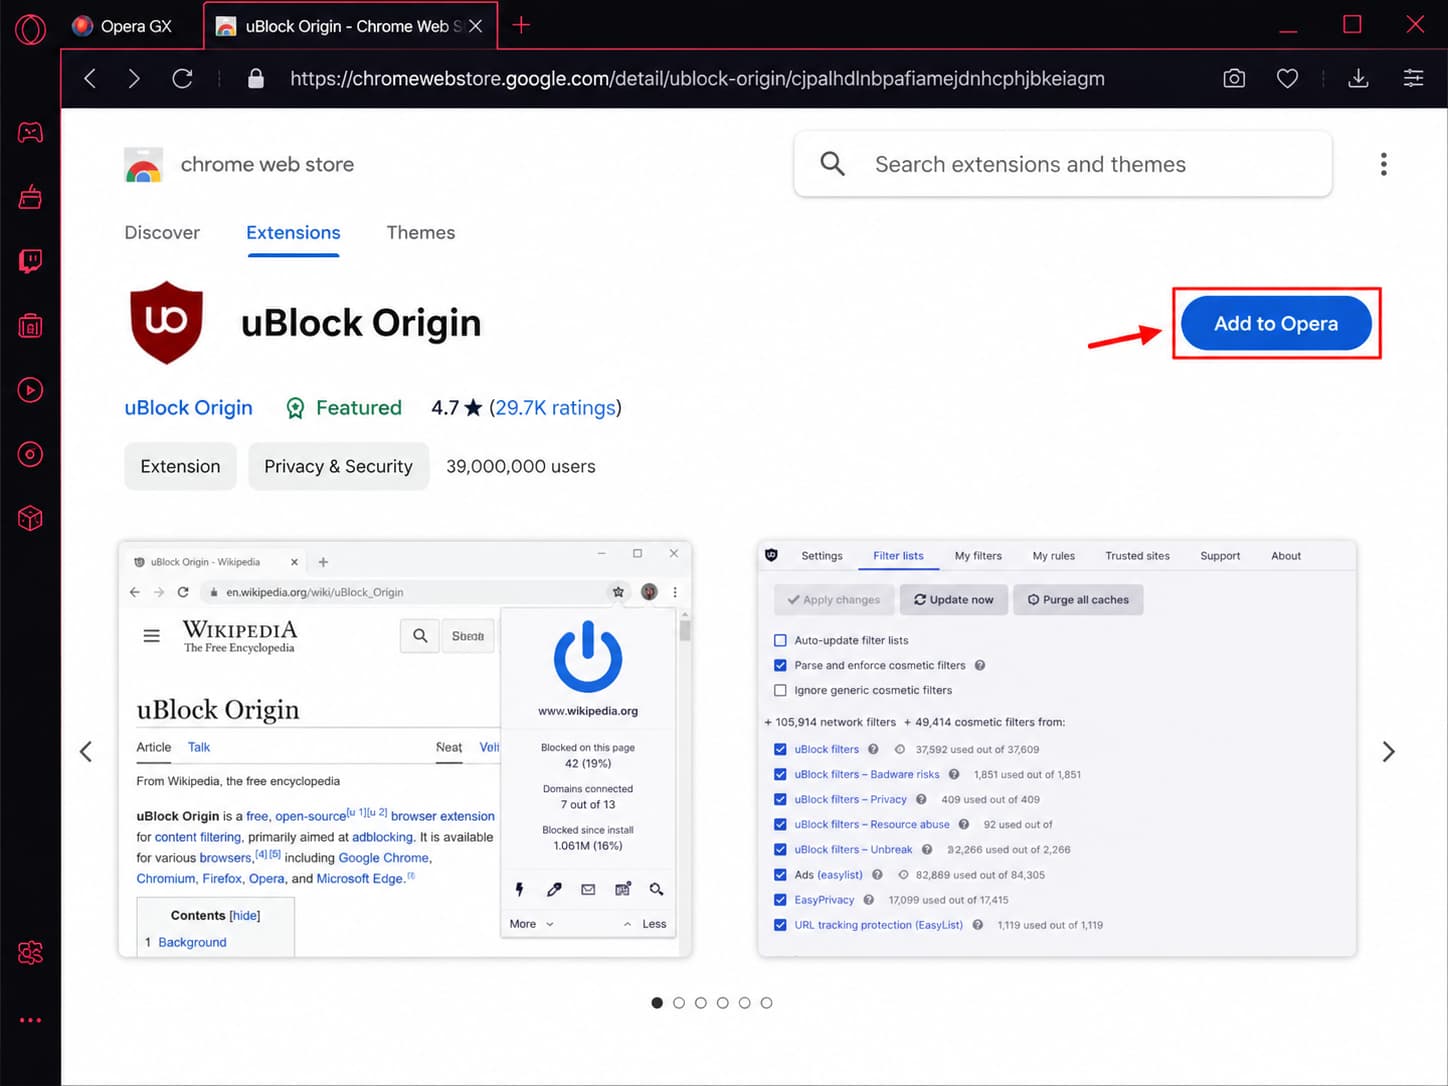Click the uBlock Origin shield logo

[x=166, y=322]
